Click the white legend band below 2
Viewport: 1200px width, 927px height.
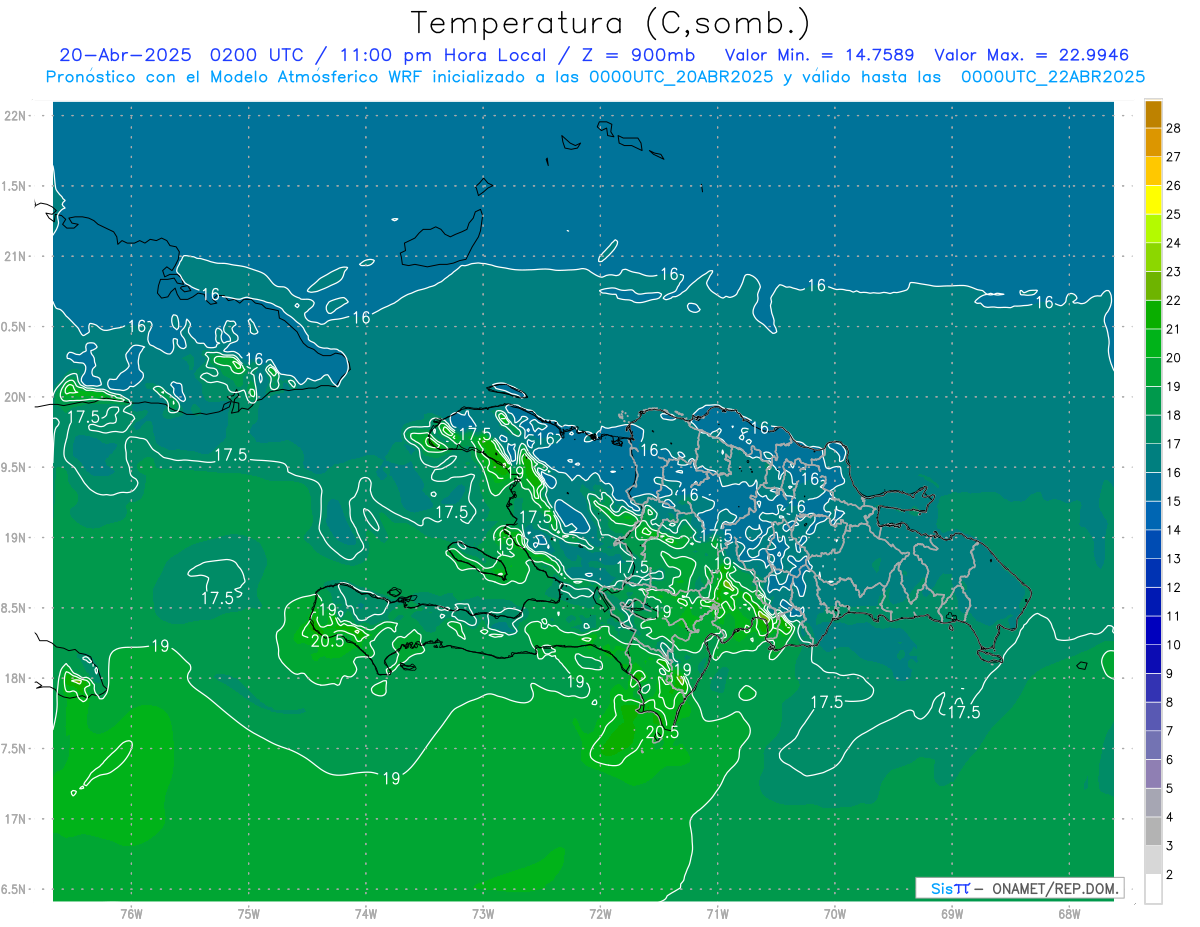click(x=1153, y=889)
